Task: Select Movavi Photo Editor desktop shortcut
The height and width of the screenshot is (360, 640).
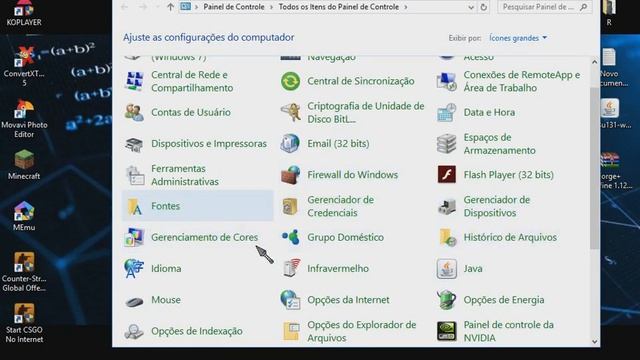Action: click(24, 118)
